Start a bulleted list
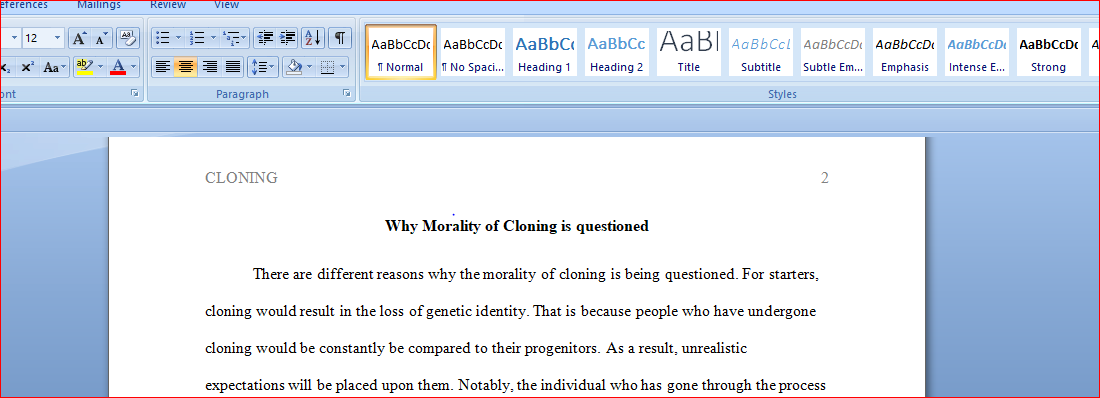Viewport: 1100px width, 398px height. point(162,38)
